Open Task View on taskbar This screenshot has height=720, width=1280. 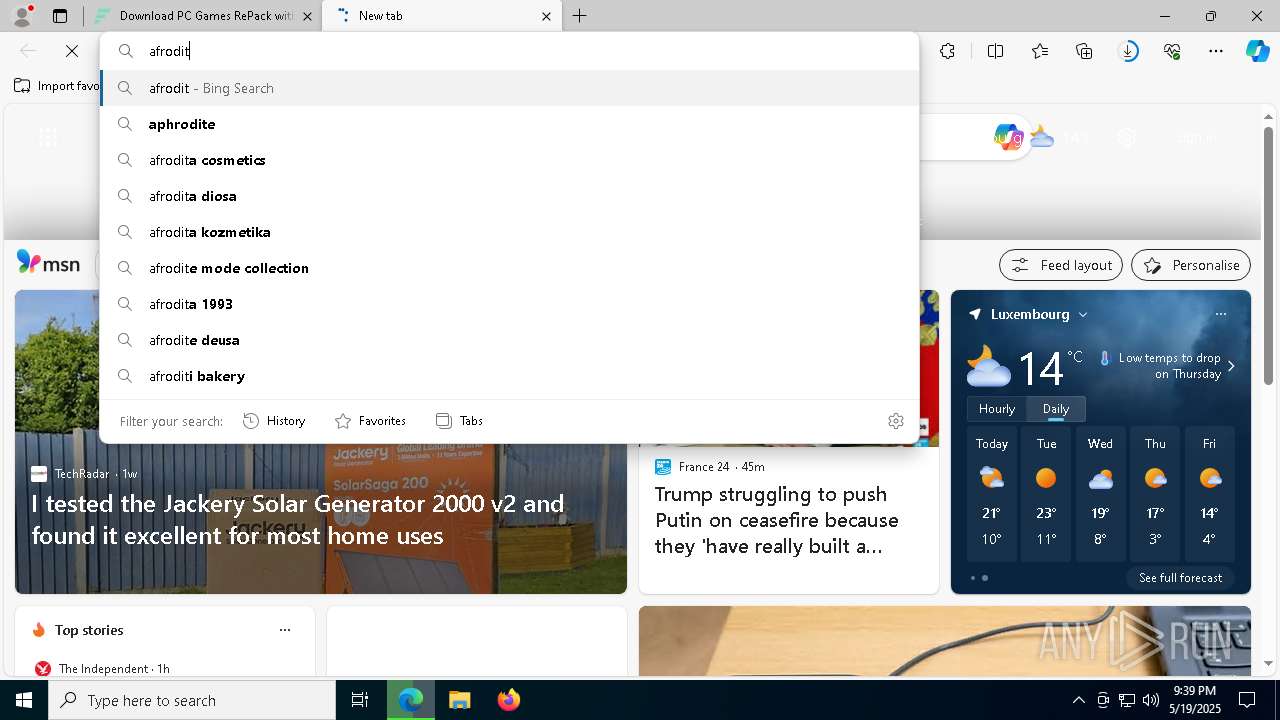pyautogui.click(x=360, y=700)
